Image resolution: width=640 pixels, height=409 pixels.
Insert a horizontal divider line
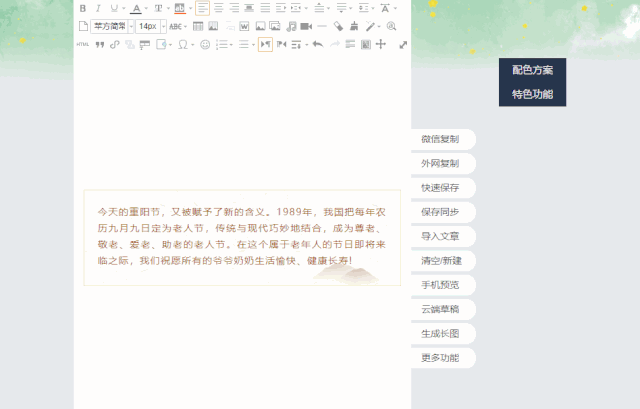(x=322, y=26)
